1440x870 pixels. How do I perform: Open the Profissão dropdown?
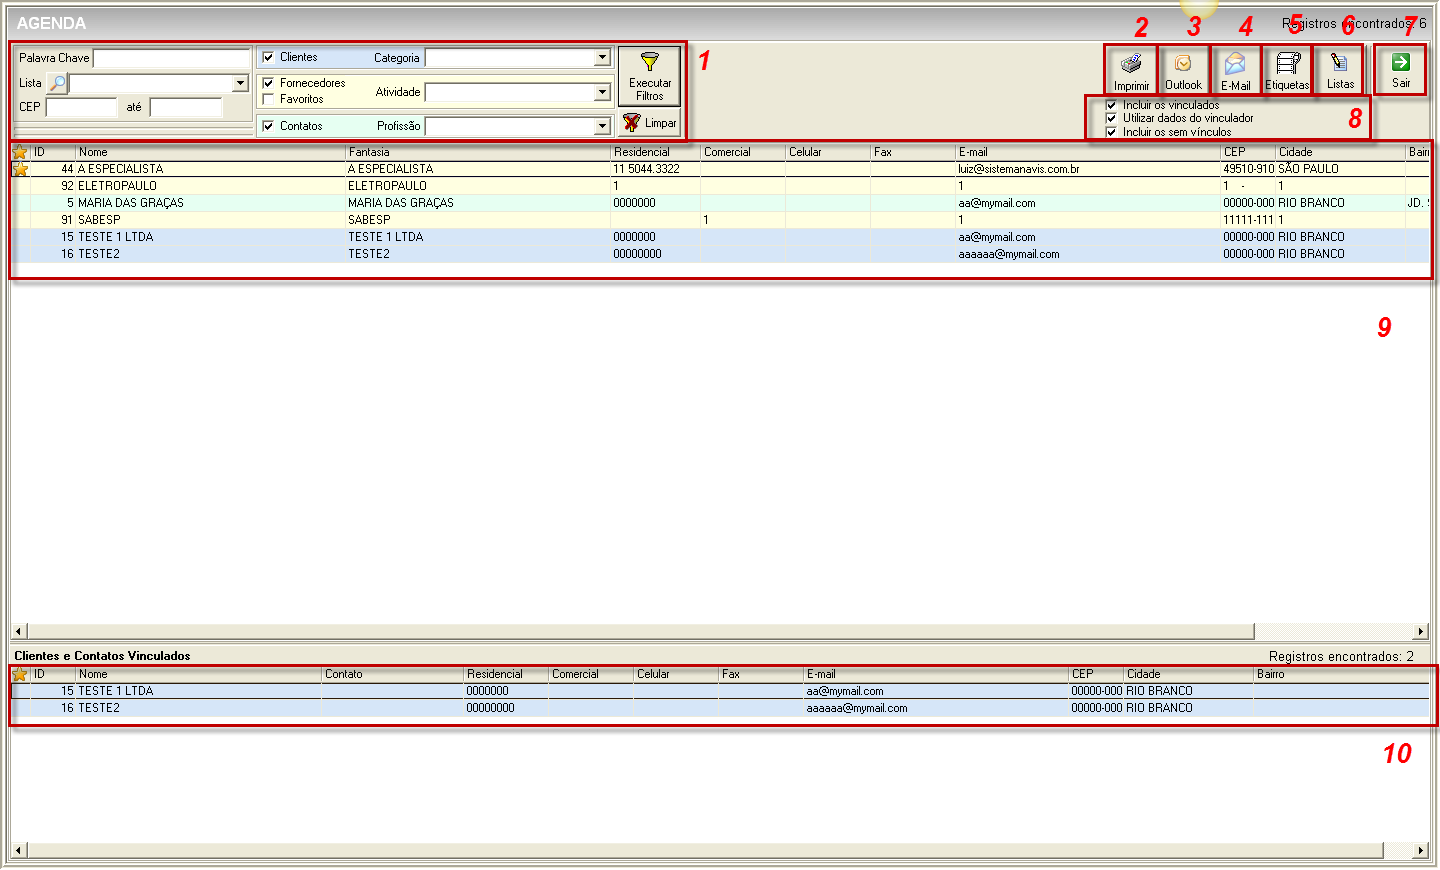602,126
